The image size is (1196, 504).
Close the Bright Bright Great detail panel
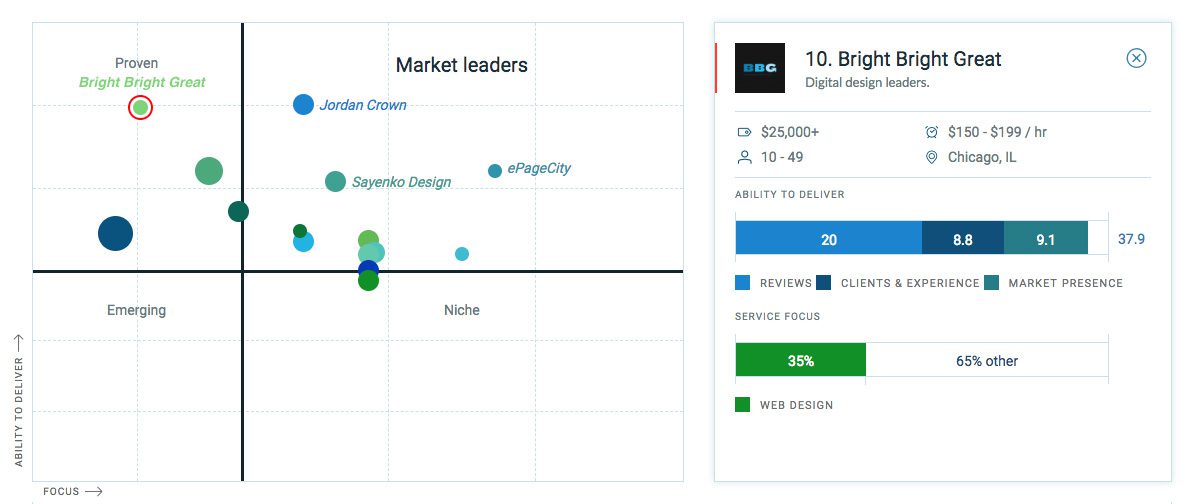point(1136,58)
